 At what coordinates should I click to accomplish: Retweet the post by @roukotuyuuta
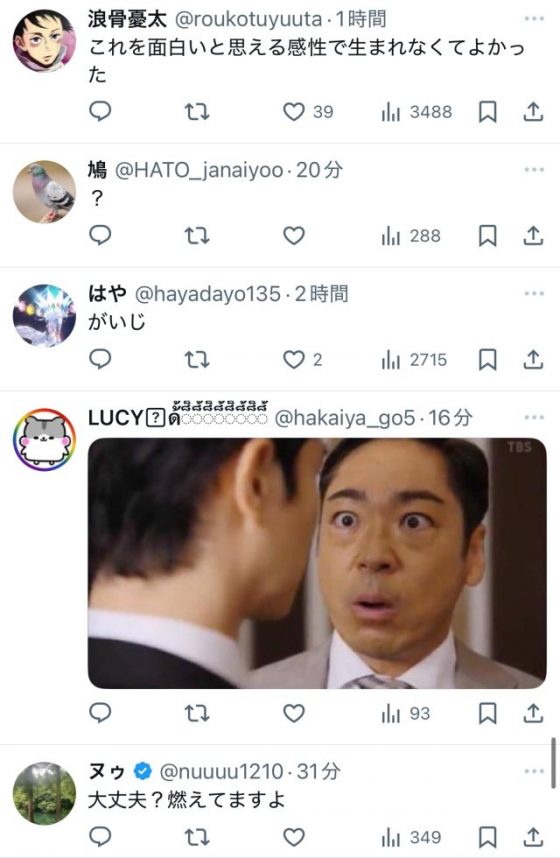(x=197, y=112)
